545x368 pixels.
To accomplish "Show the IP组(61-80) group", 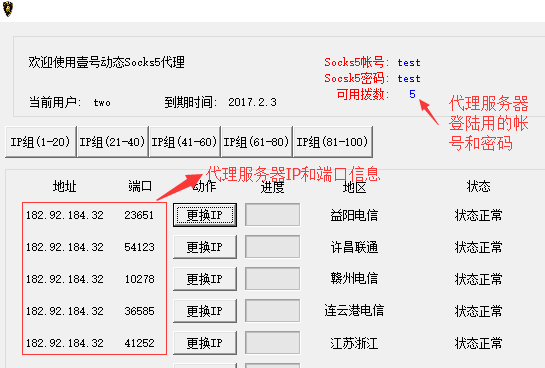I will coord(256,142).
